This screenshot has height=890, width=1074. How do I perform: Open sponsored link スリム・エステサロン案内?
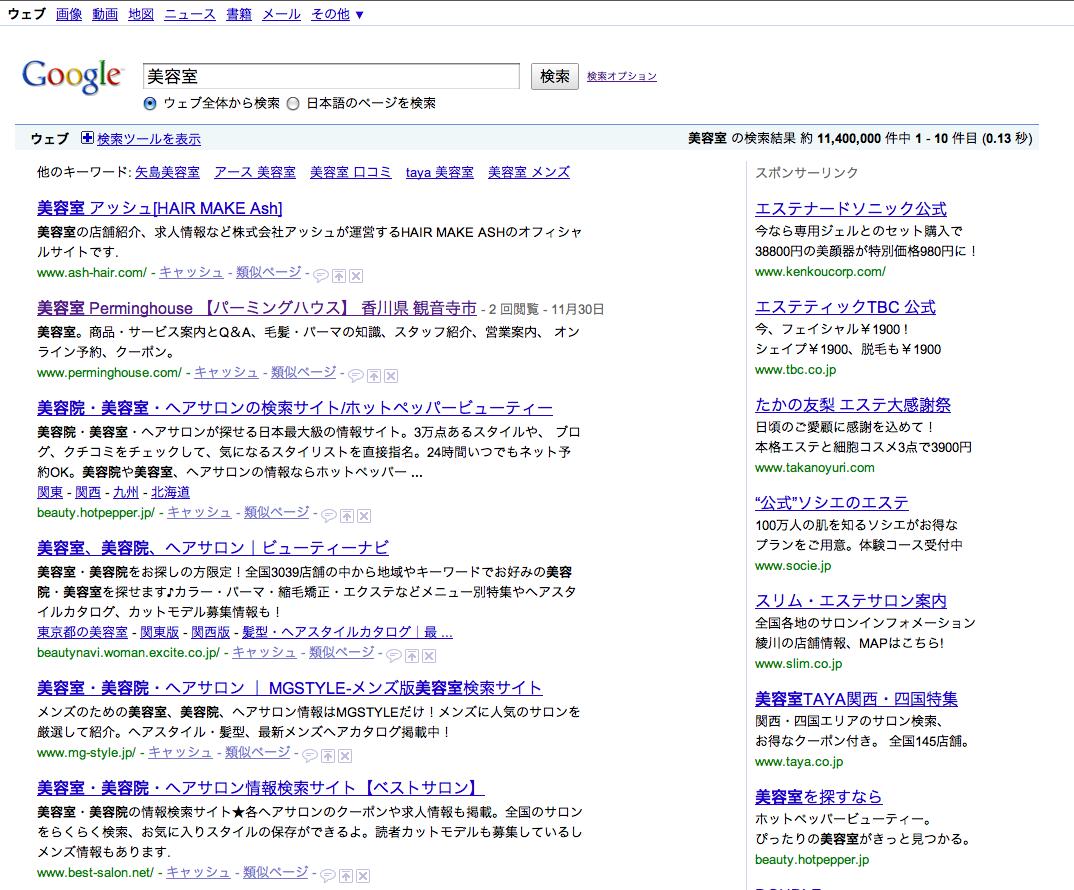pos(851,601)
